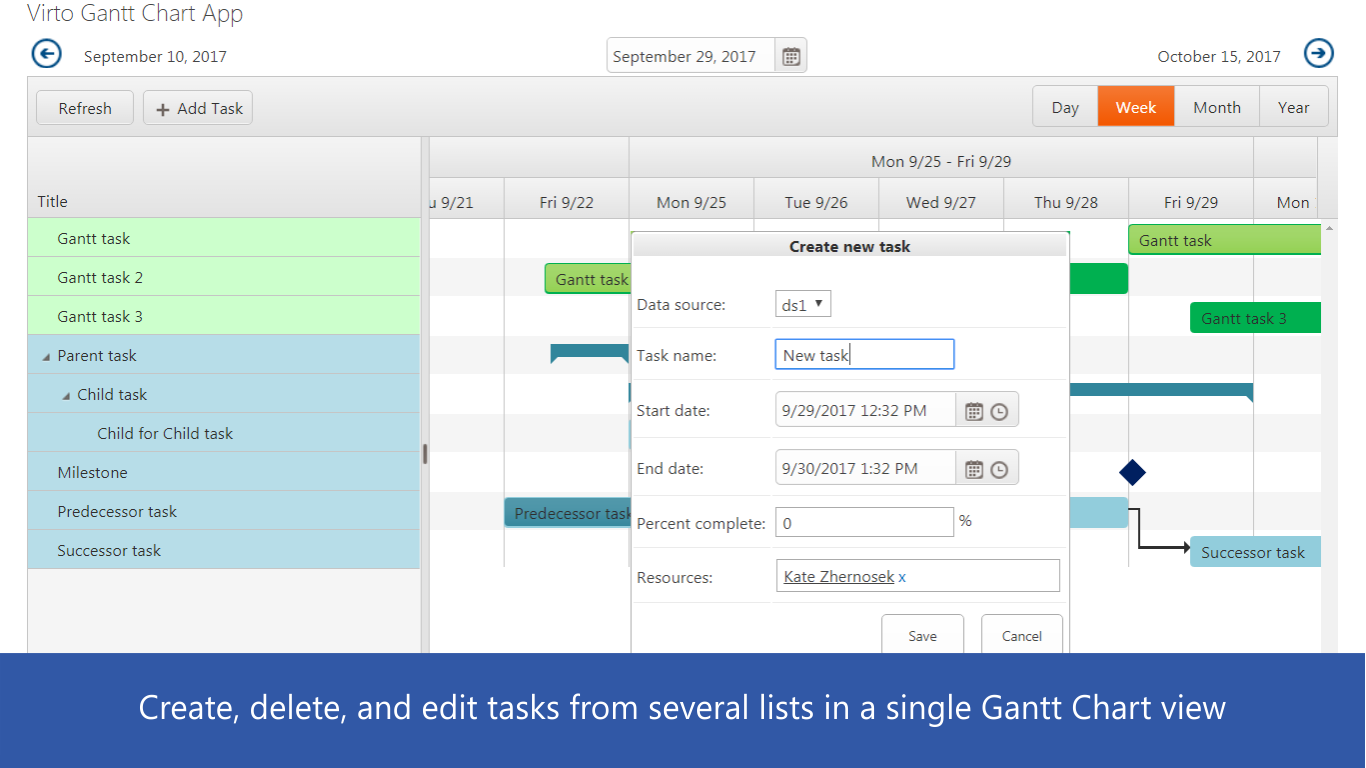Collapse the Child task row

coord(66,396)
